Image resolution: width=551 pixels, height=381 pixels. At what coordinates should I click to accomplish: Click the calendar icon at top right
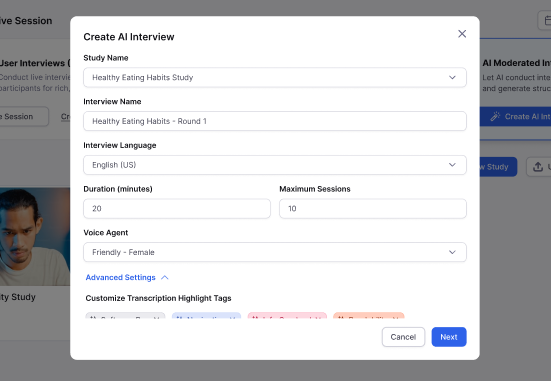(x=547, y=21)
